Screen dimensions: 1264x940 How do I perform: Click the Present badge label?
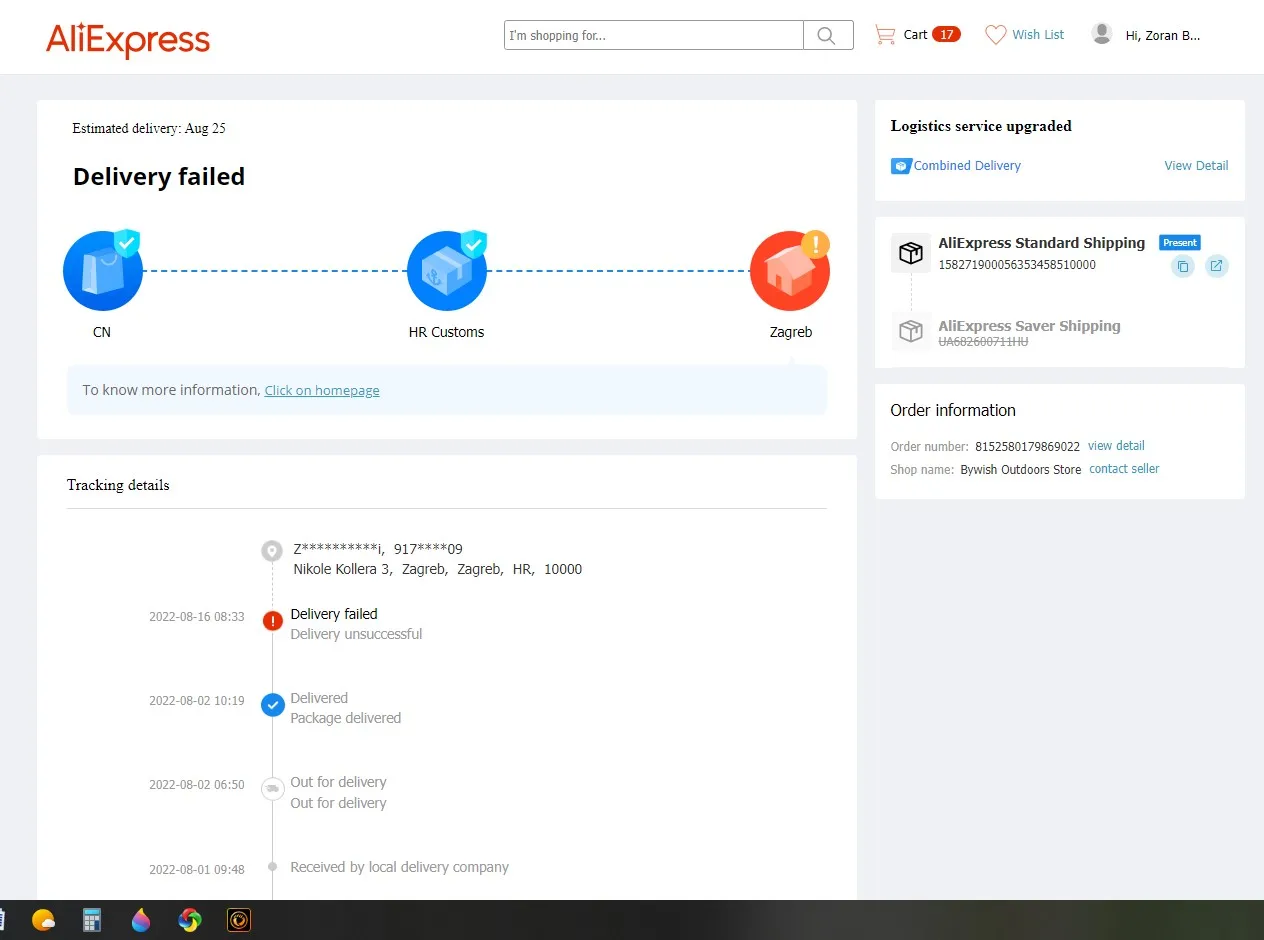point(1180,243)
